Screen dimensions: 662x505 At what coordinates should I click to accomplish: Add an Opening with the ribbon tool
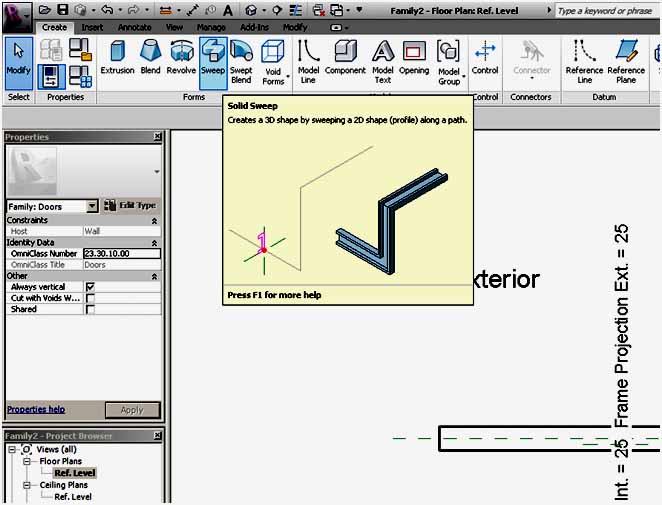(414, 58)
